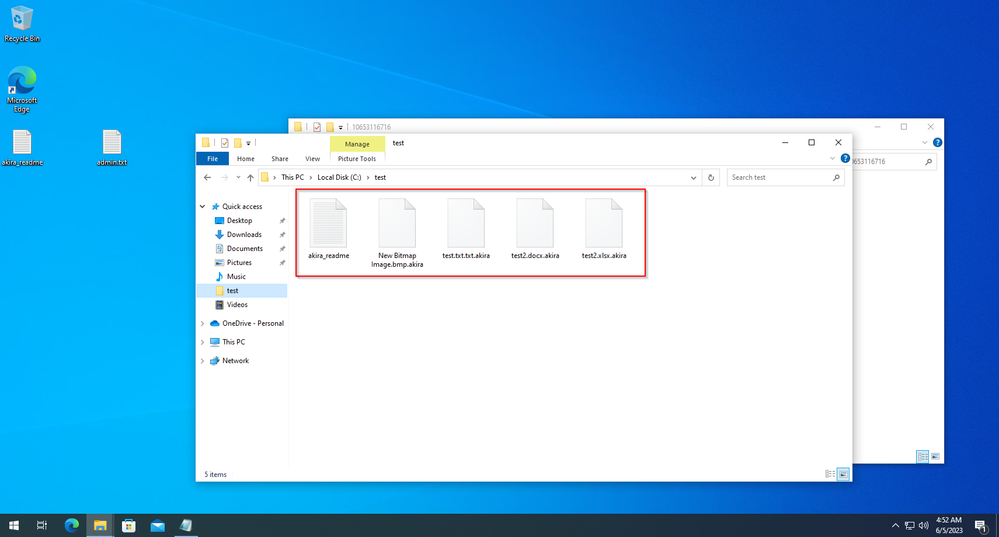The height and width of the screenshot is (537, 999).
Task: Open Windows Start menu
Action: 13,526
